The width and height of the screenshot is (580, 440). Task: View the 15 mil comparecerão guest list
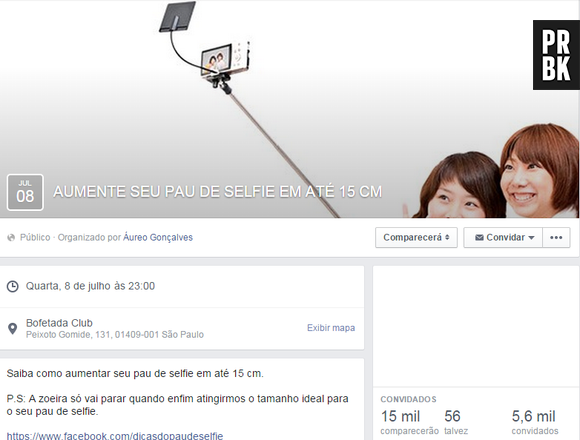[409, 422]
